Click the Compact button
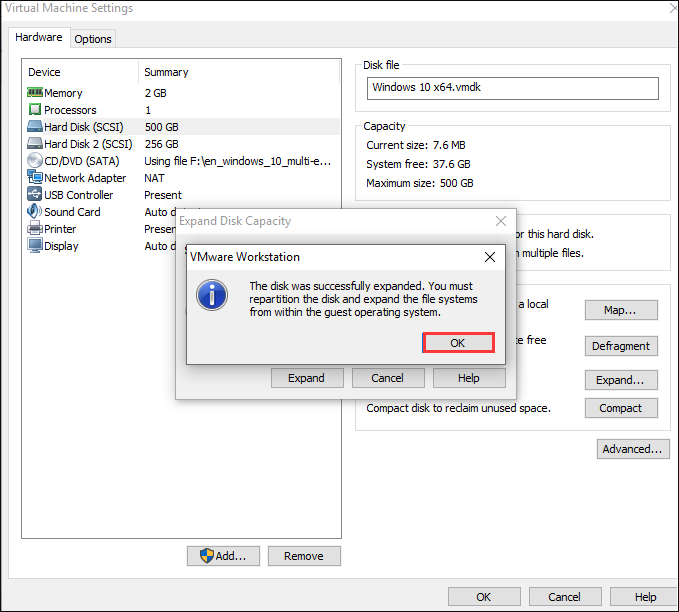 (x=621, y=408)
